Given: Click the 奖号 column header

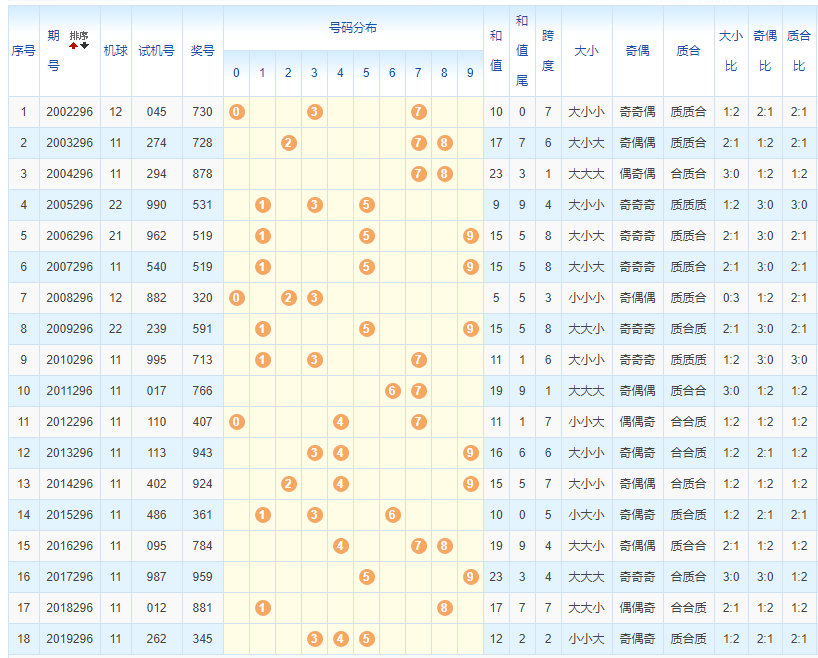Looking at the screenshot, I should (203, 51).
